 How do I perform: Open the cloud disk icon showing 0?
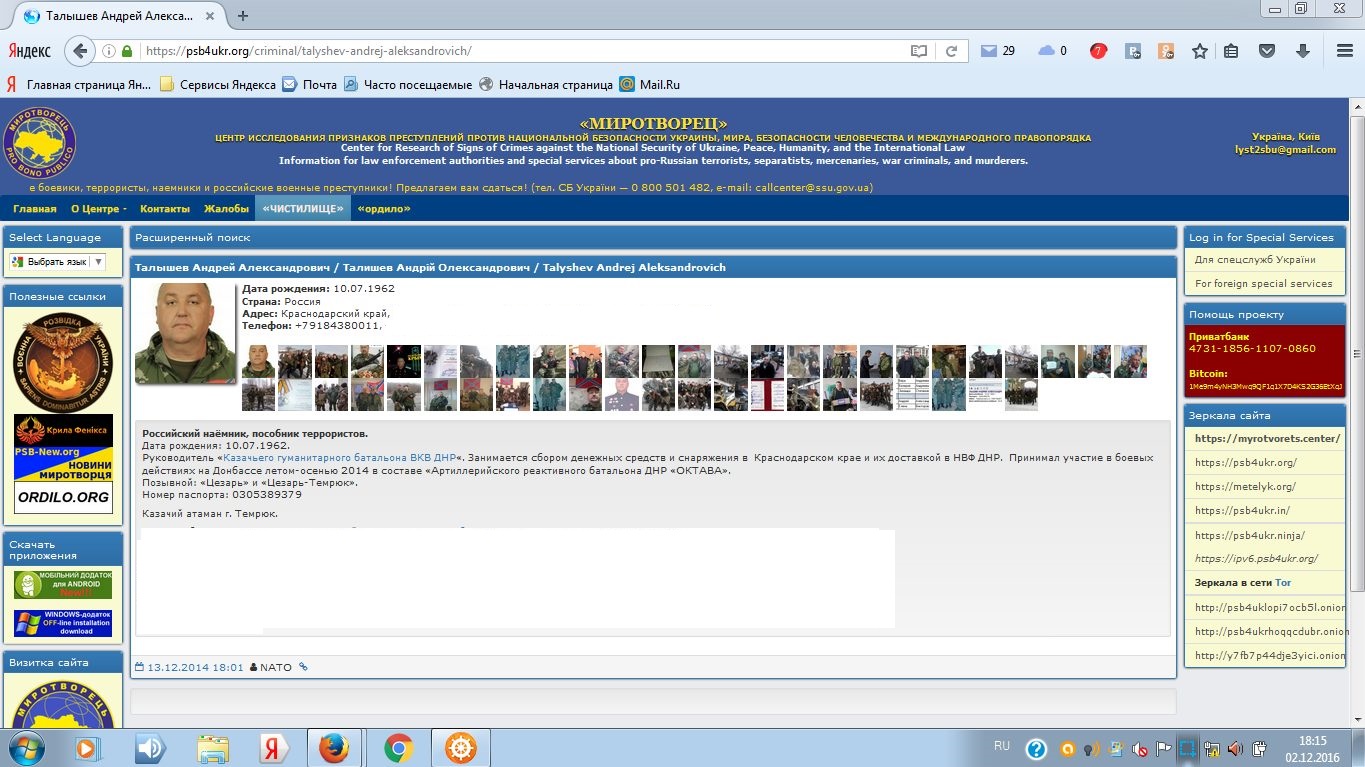pyautogui.click(x=1052, y=51)
